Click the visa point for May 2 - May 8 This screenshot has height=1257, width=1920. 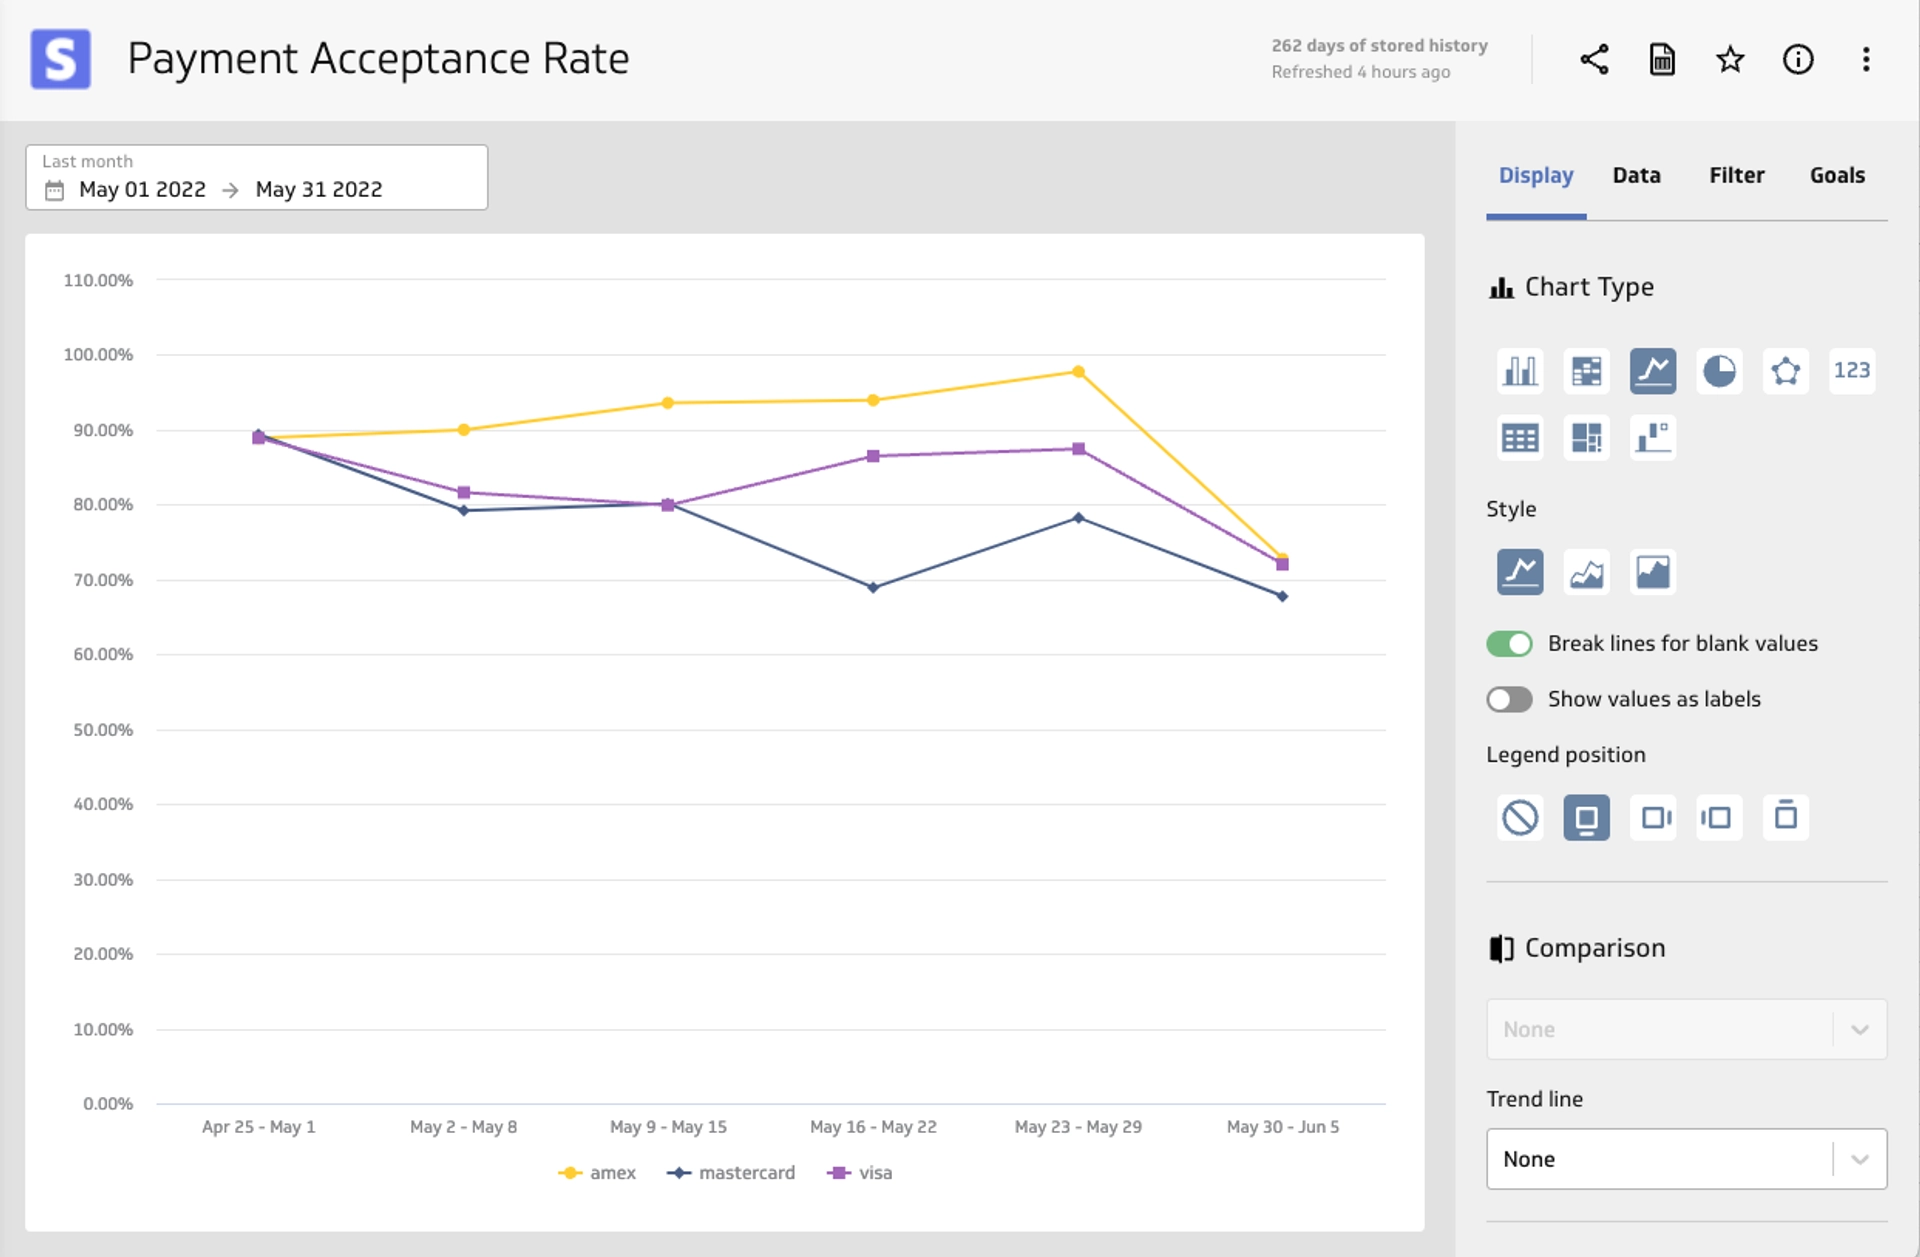(x=463, y=493)
